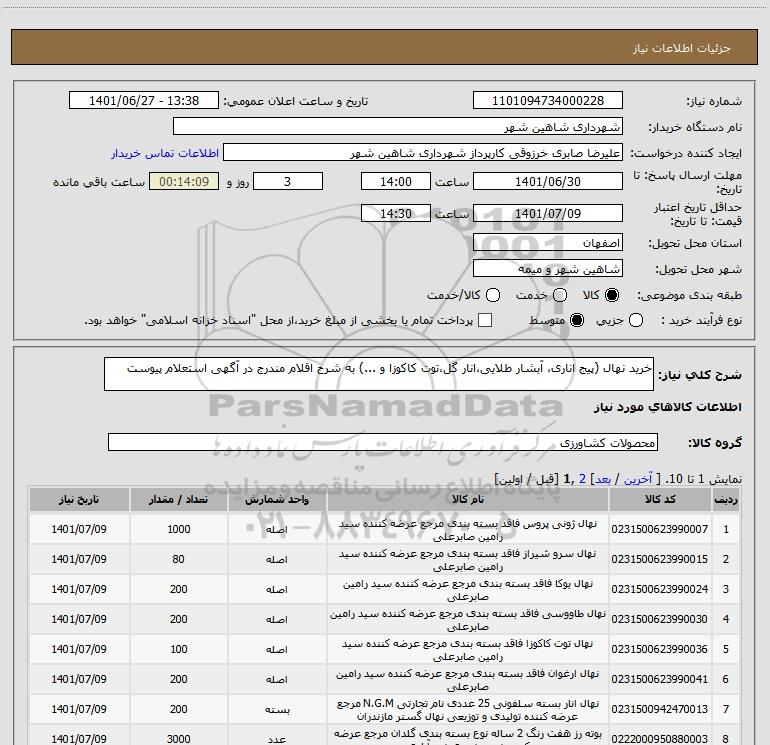Screen dimensions: 770x745
Task: Go to the بعد page link
Action: pos(604,479)
